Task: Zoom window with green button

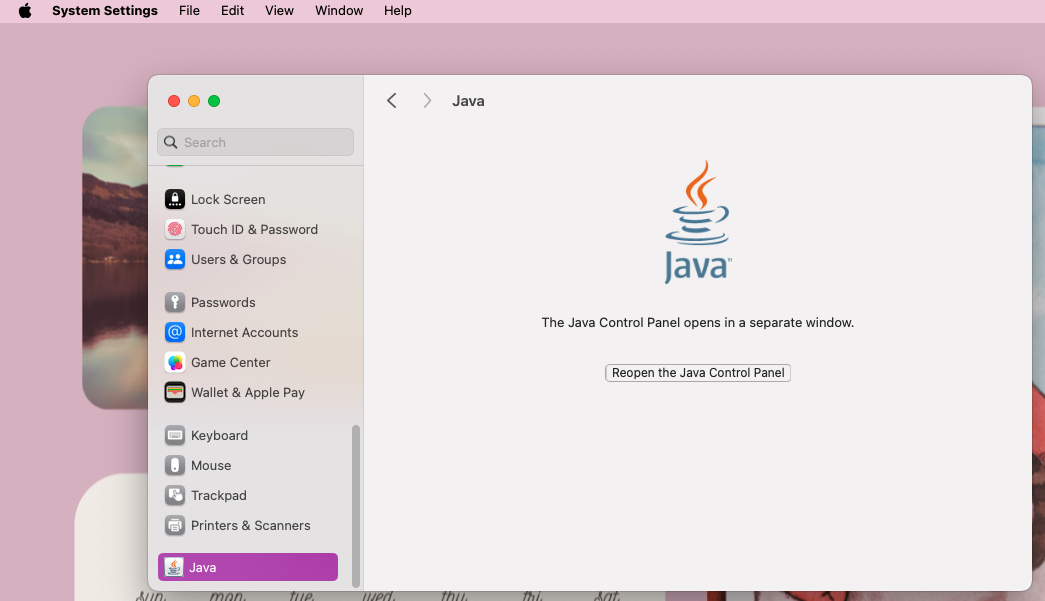Action: click(x=214, y=101)
